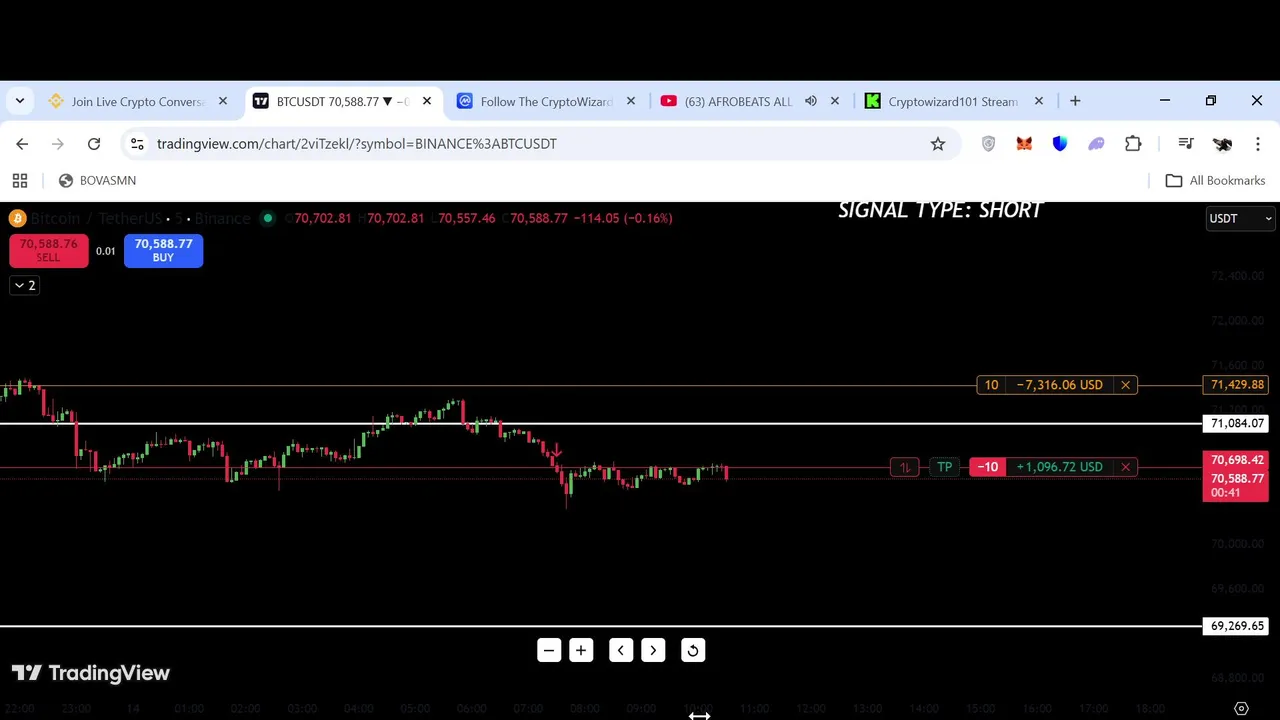1280x720 pixels.
Task: Close the Cryptowizard101 Stream tab
Action: [1039, 101]
